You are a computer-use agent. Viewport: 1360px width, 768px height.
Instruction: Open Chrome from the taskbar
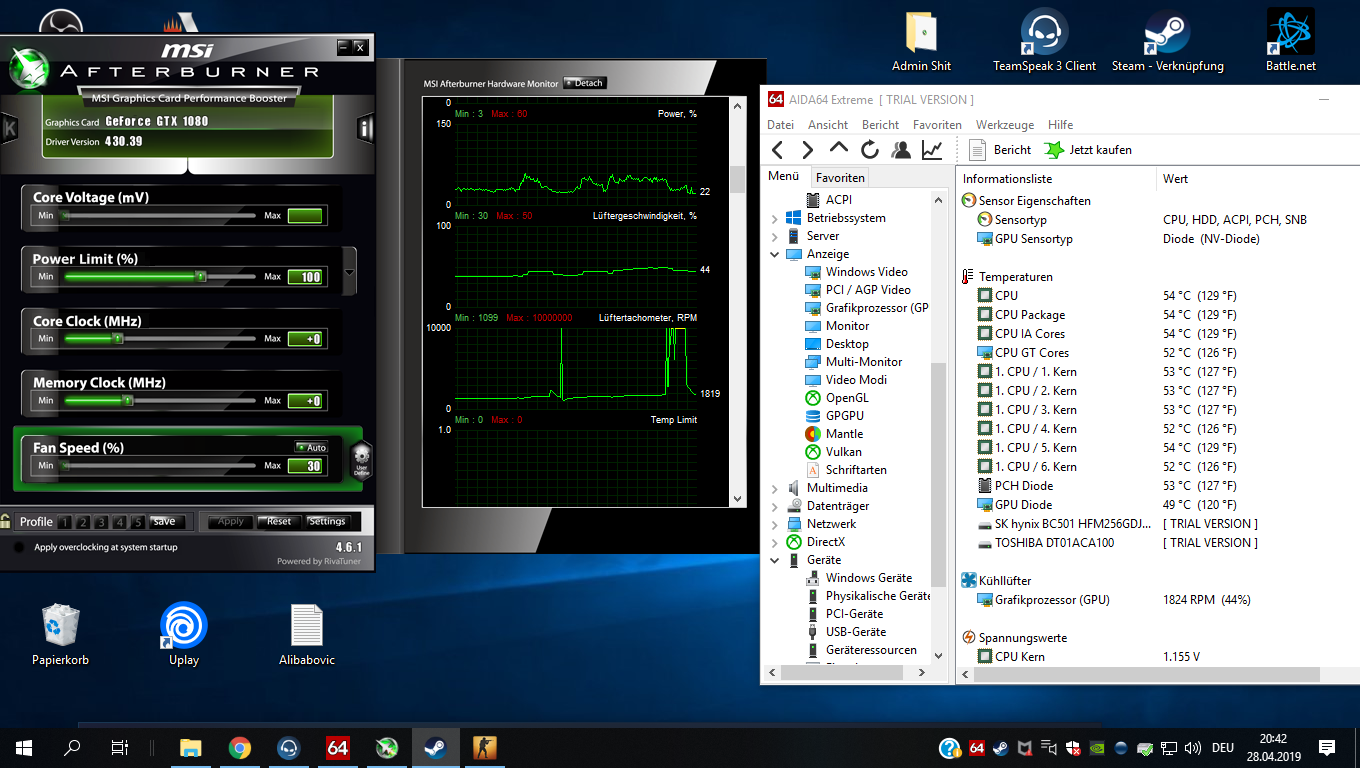240,747
